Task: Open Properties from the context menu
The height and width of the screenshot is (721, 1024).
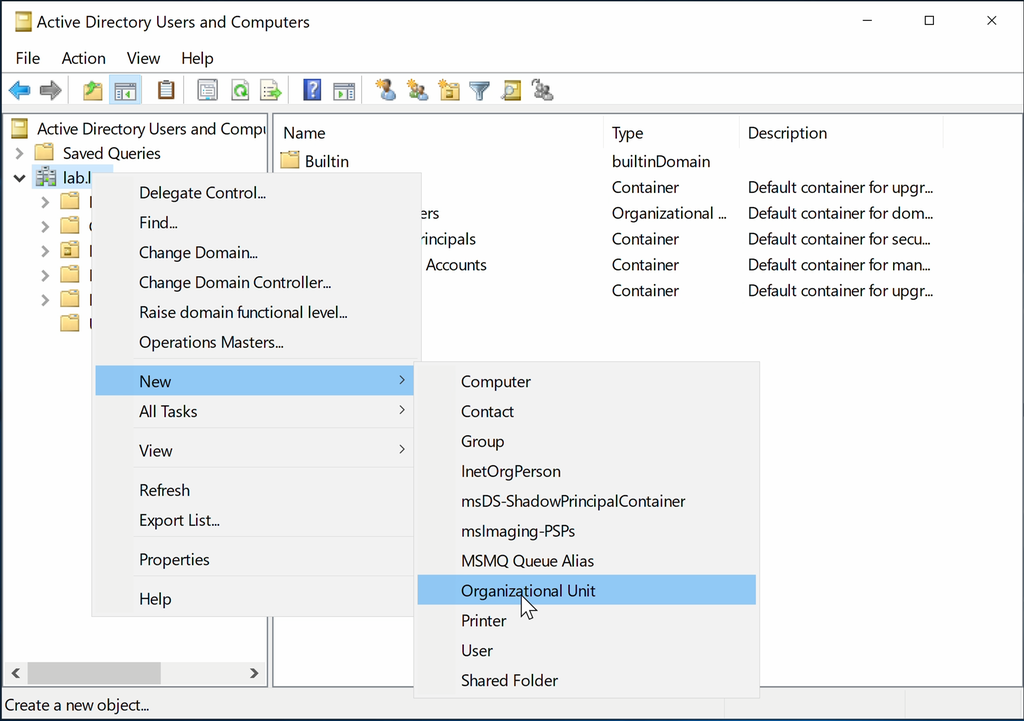Action: pyautogui.click(x=174, y=560)
